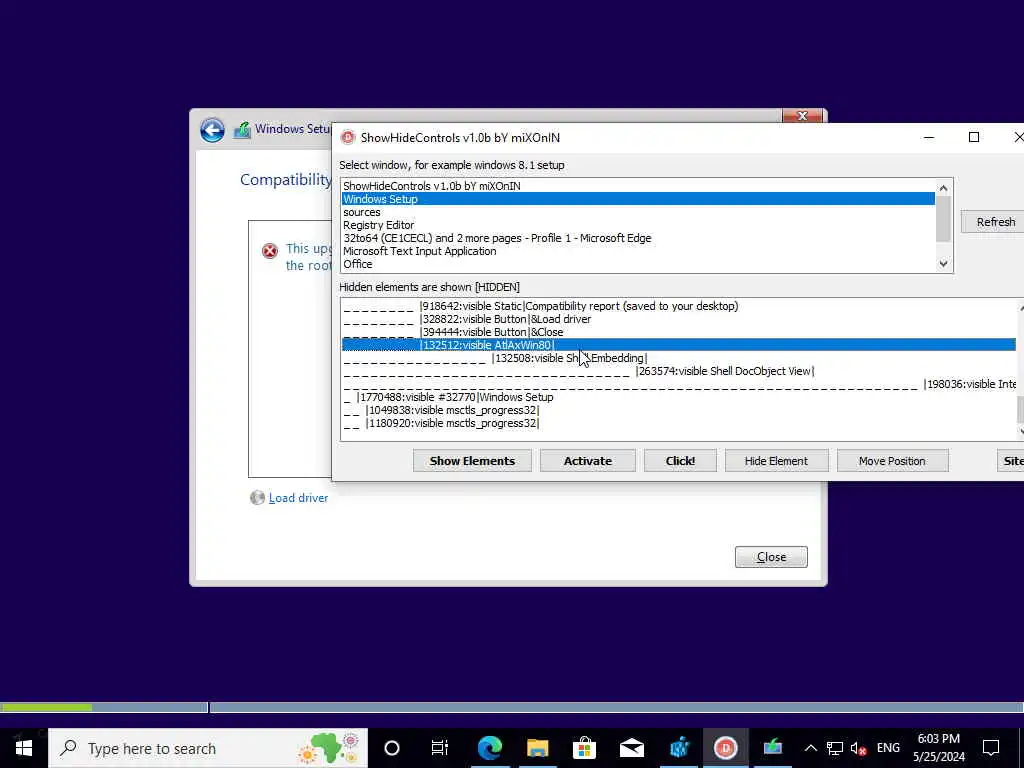Open the network status tray icon
The width and height of the screenshot is (1024, 768).
pos(835,748)
